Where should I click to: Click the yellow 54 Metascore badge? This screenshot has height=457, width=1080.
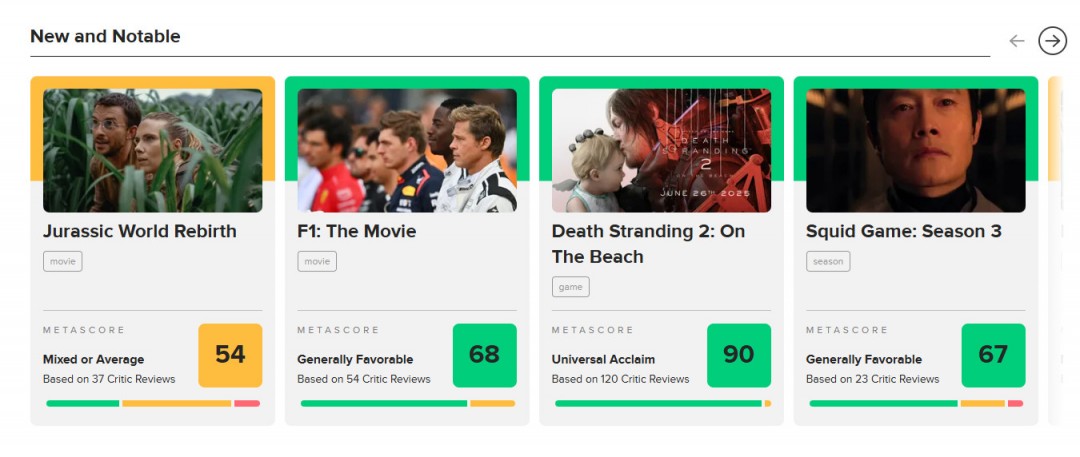230,355
